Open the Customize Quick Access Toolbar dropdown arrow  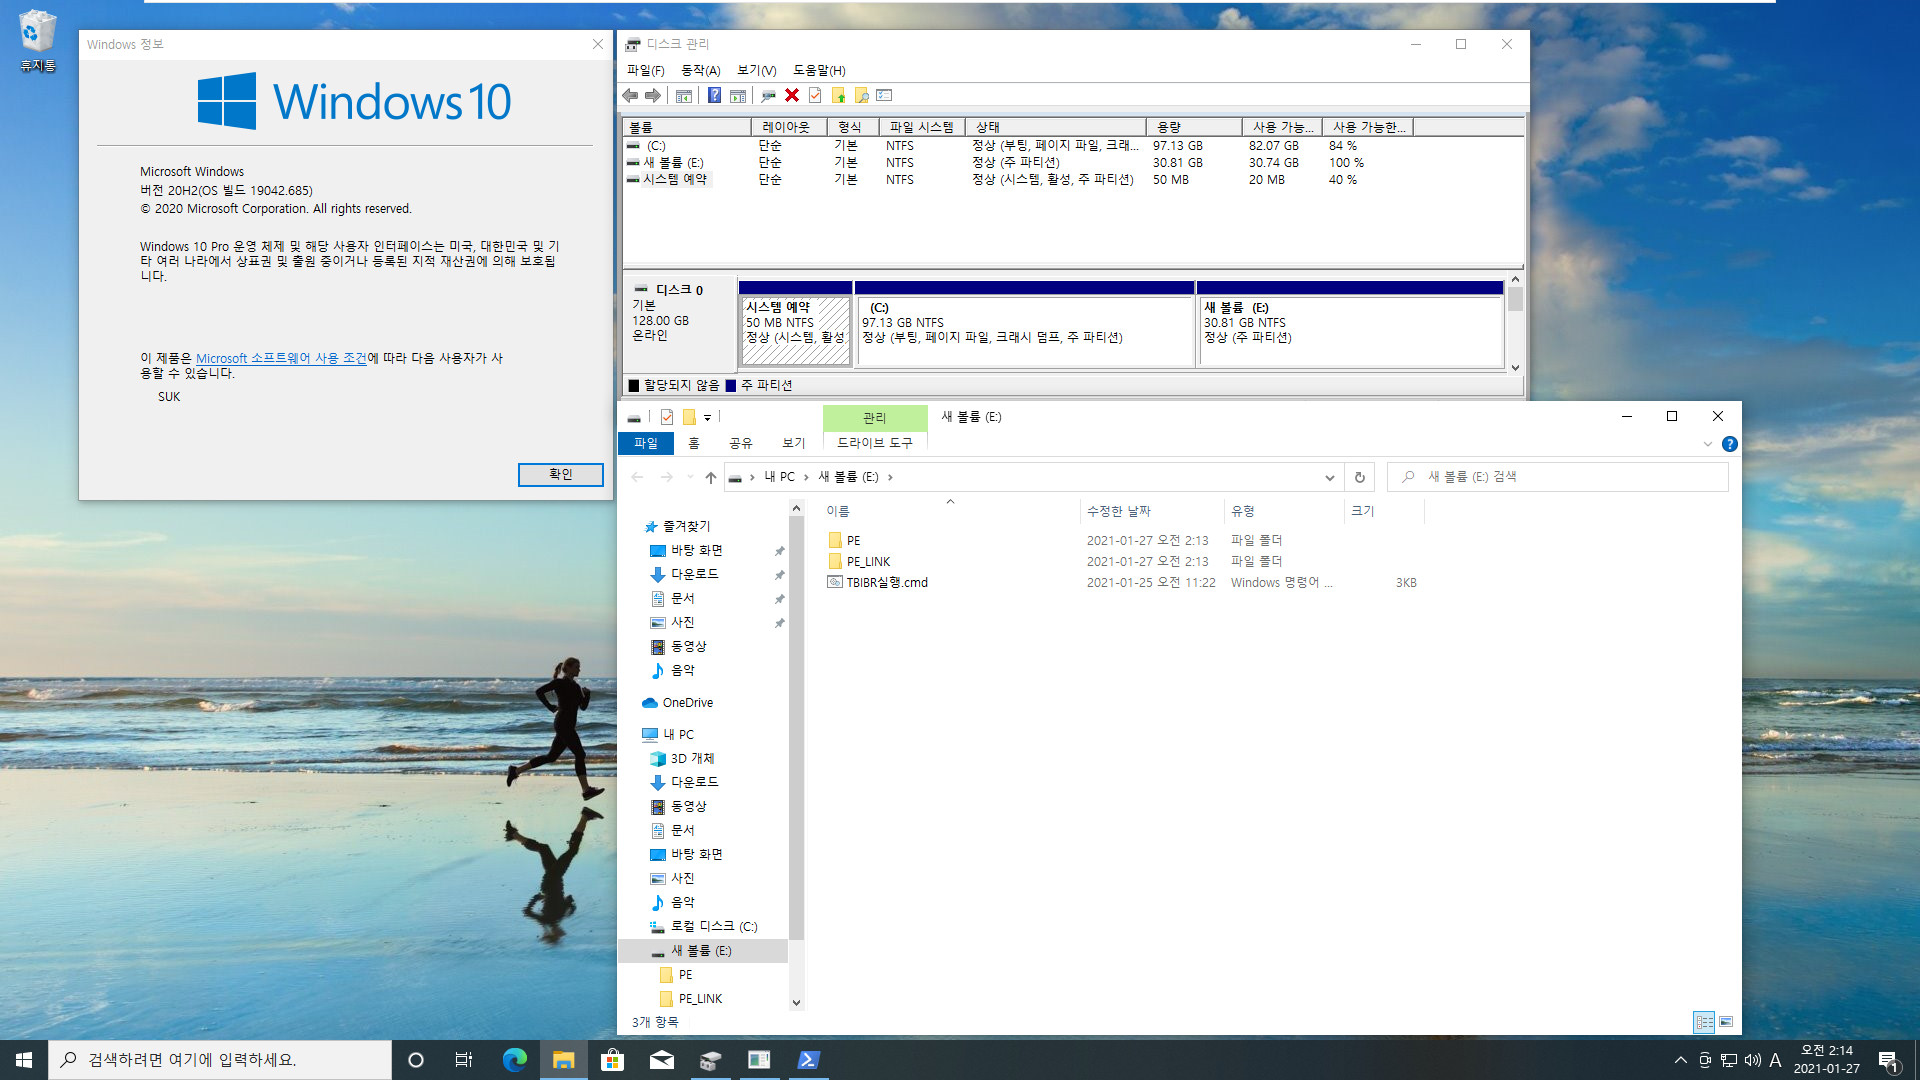point(707,418)
